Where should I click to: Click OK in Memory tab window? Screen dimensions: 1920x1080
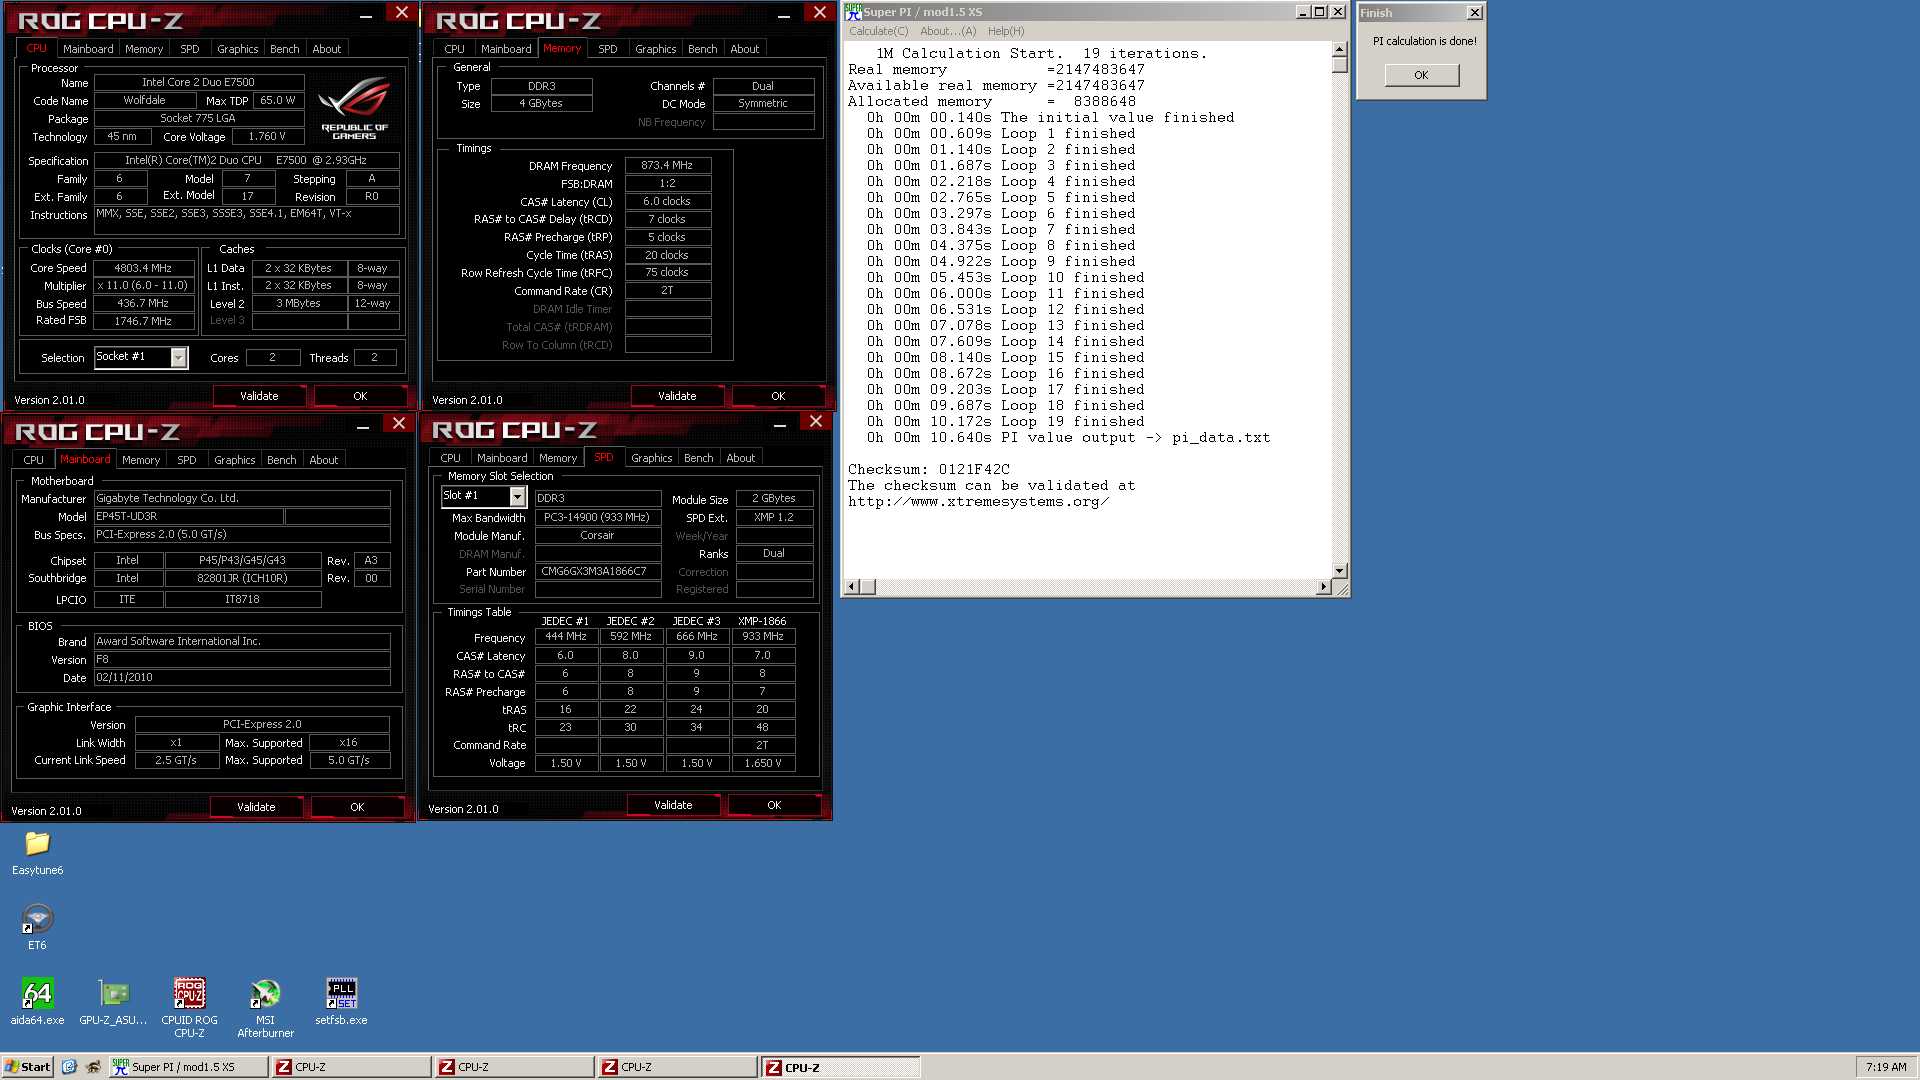pos(778,396)
